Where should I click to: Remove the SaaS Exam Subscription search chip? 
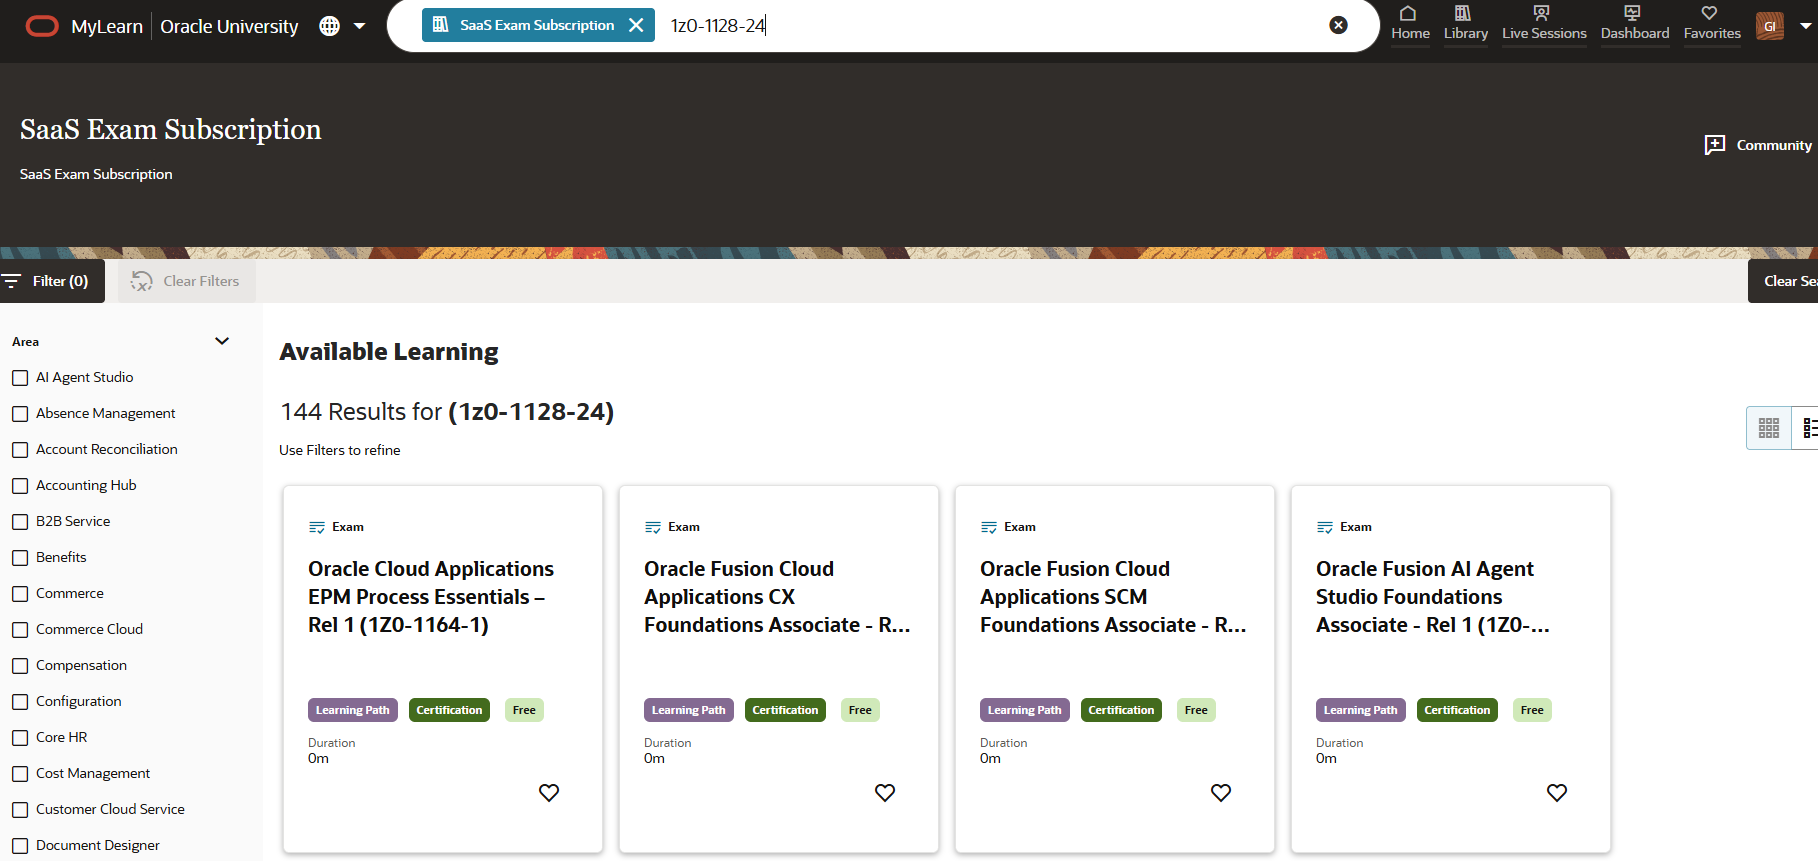point(636,25)
